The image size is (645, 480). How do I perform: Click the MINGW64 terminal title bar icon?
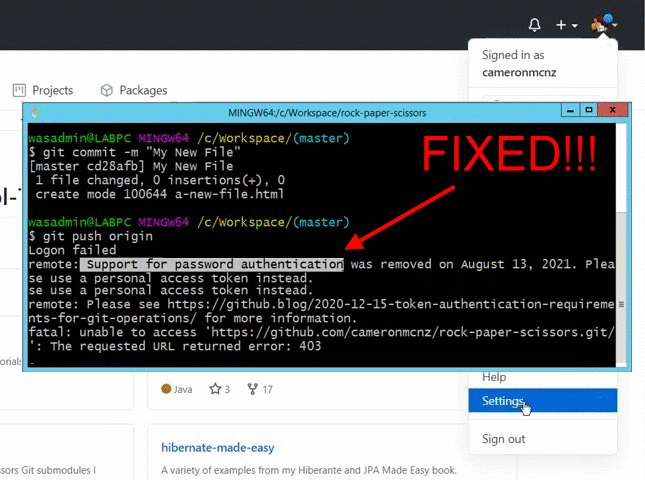(36, 112)
